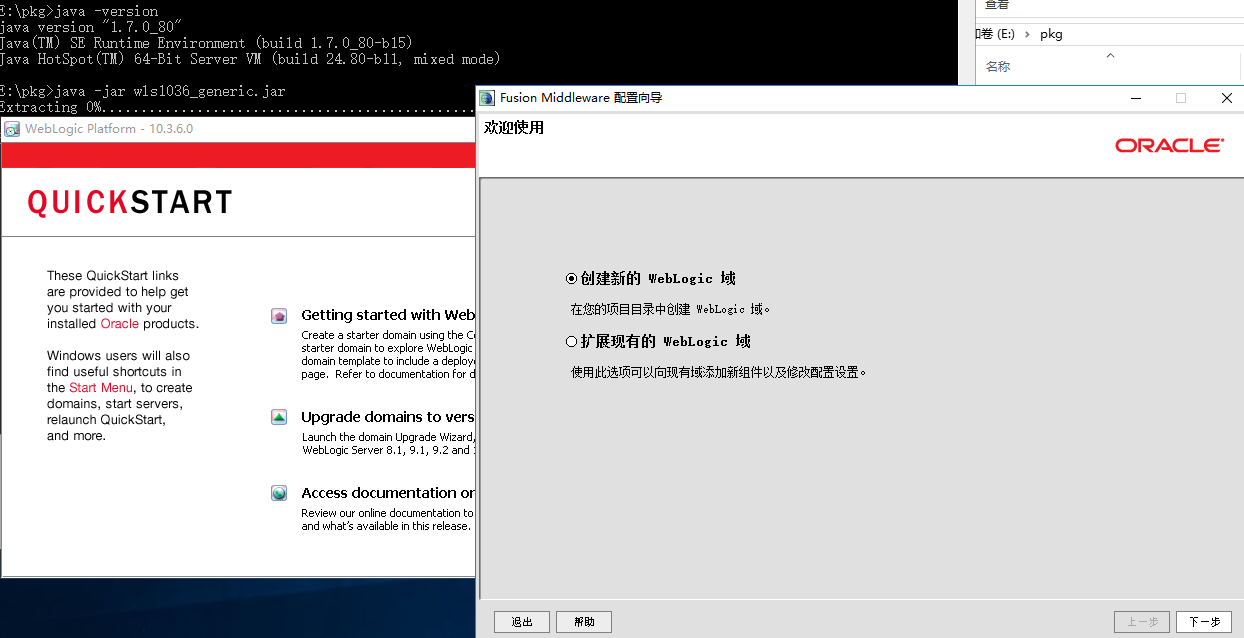Click the Oracle logo in the wizard

click(x=1169, y=146)
